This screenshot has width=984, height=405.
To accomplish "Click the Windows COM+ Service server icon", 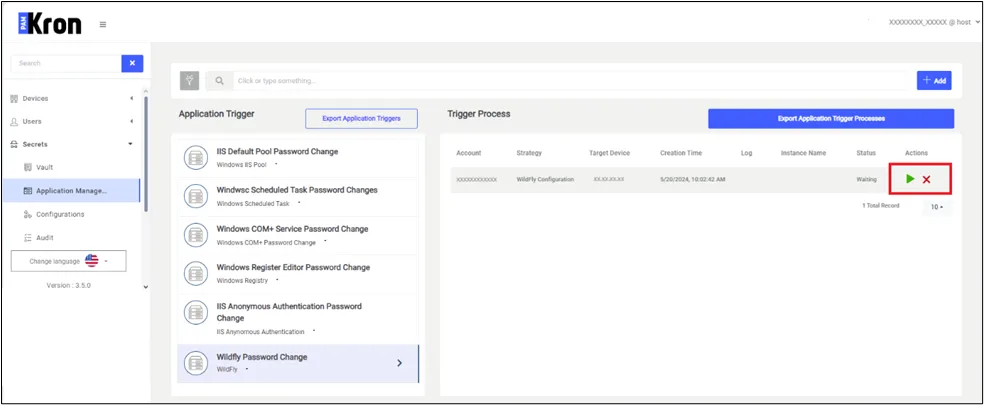I will point(196,235).
